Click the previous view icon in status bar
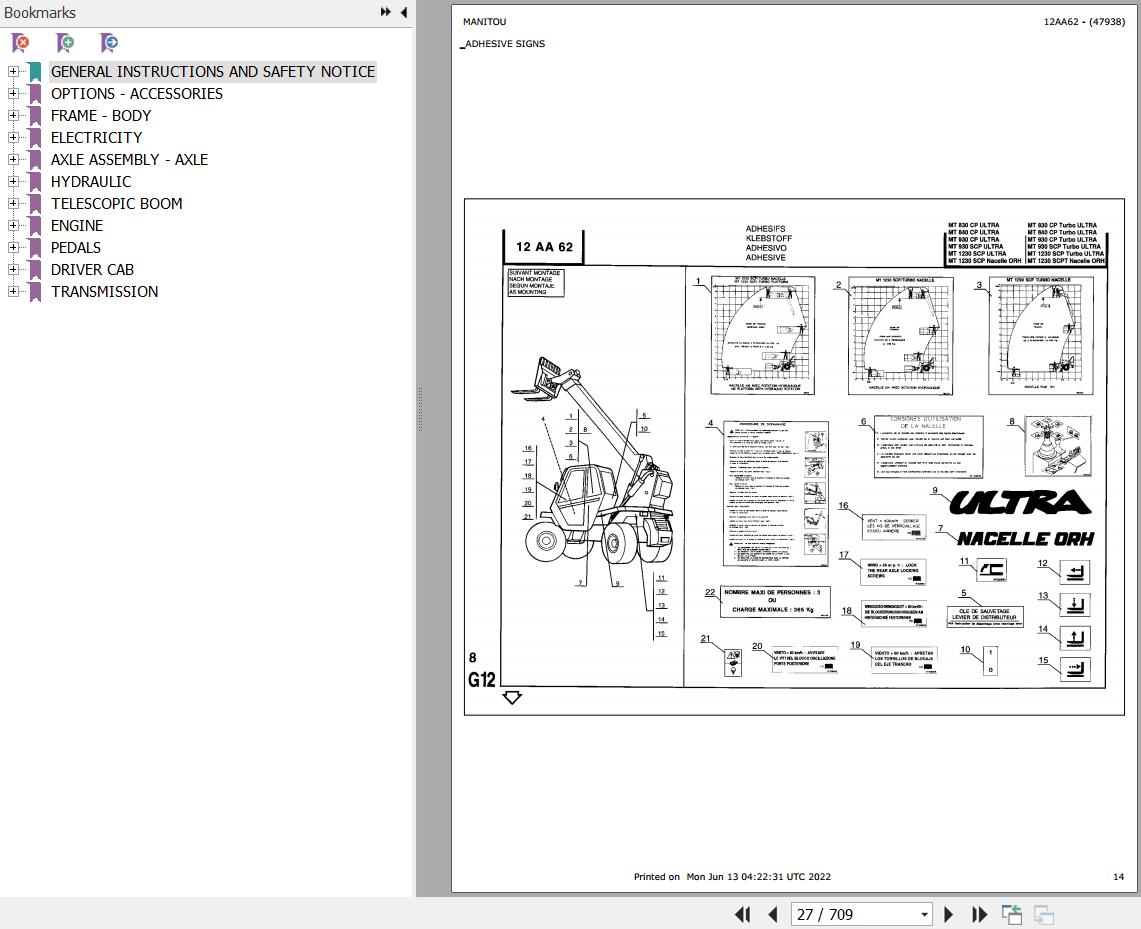This screenshot has width=1141, height=929. pos(1011,914)
